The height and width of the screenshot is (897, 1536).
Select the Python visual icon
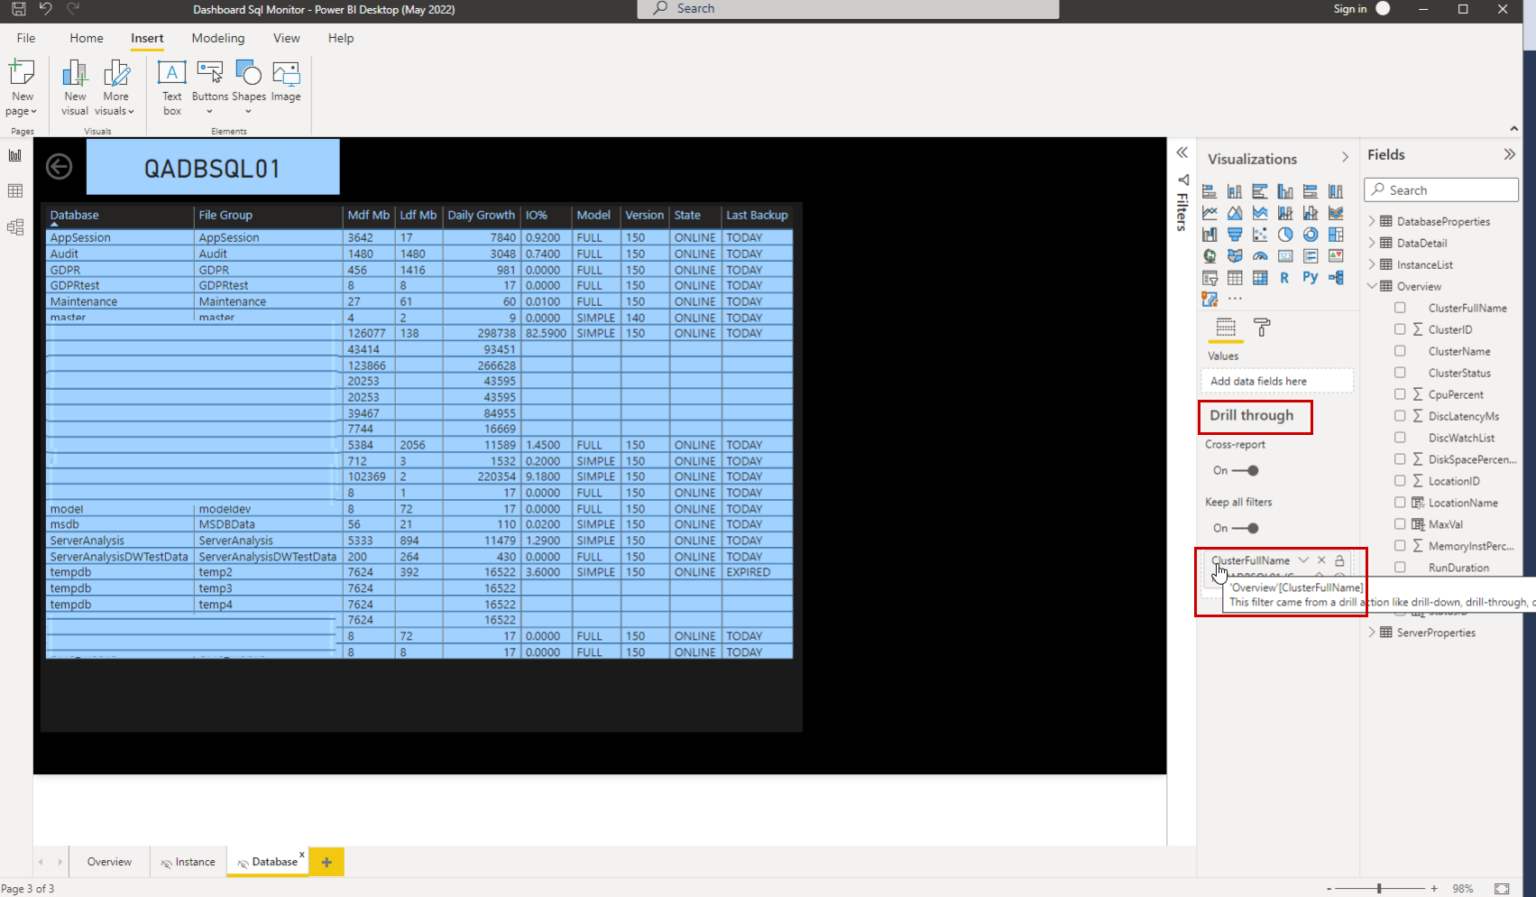[1310, 277]
